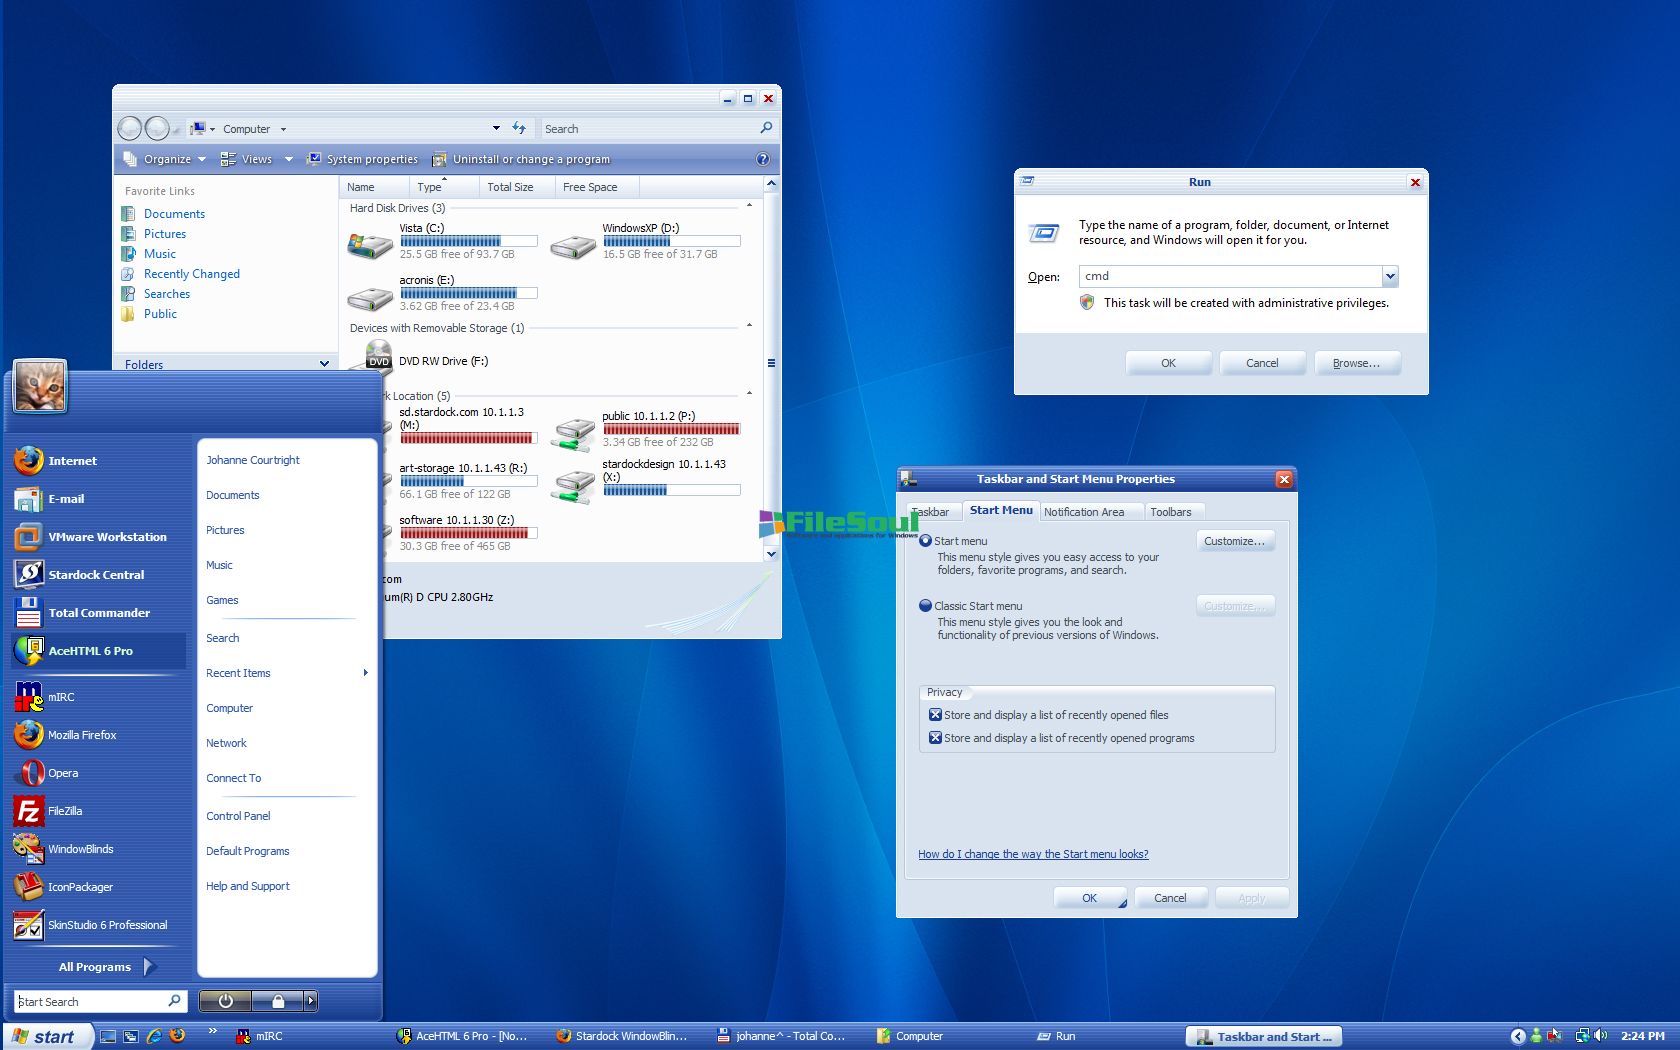Select the Classic Start menu radio button

pyautogui.click(x=926, y=605)
